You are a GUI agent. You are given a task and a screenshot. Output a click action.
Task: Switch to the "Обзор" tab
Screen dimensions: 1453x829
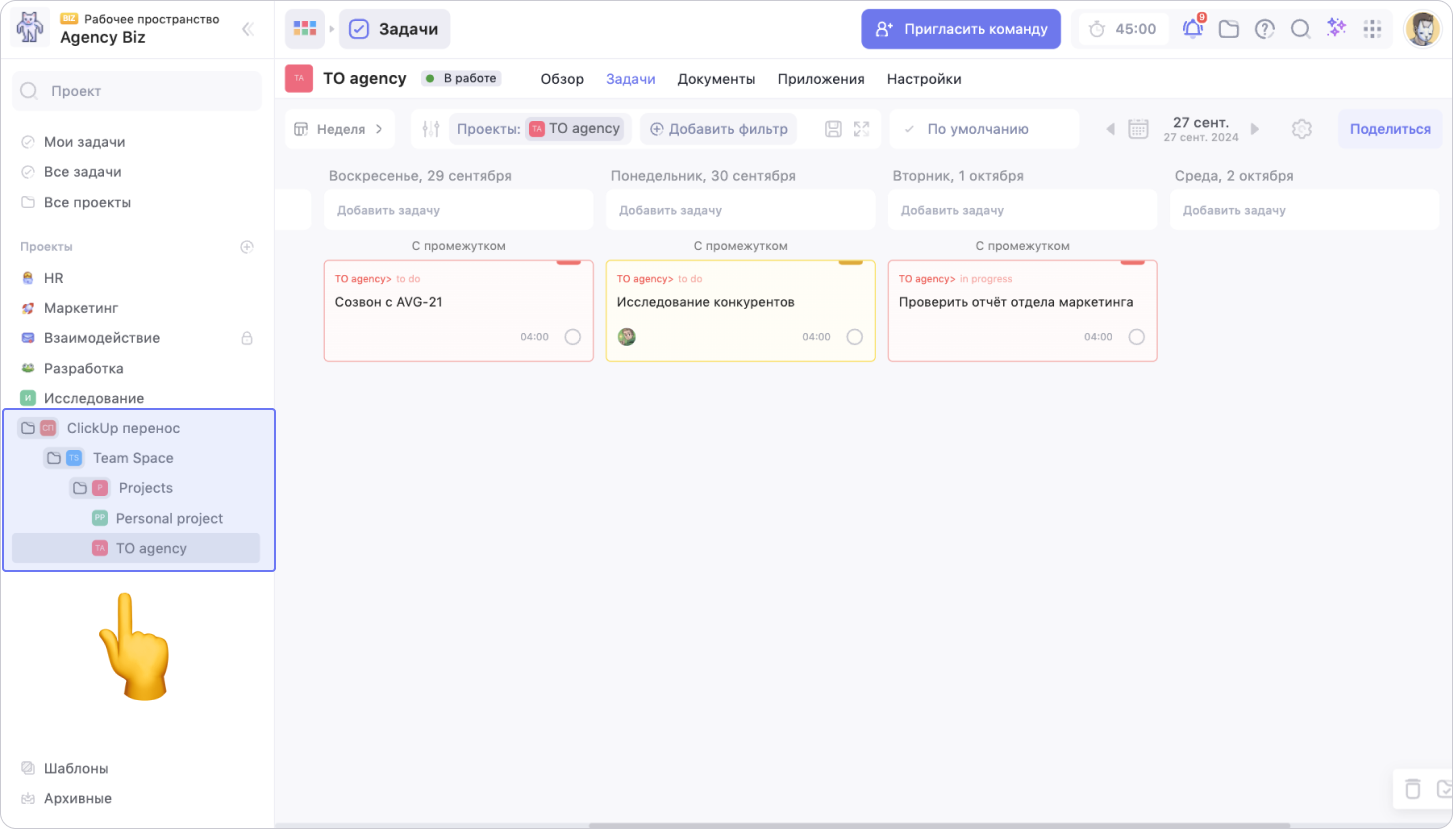562,79
